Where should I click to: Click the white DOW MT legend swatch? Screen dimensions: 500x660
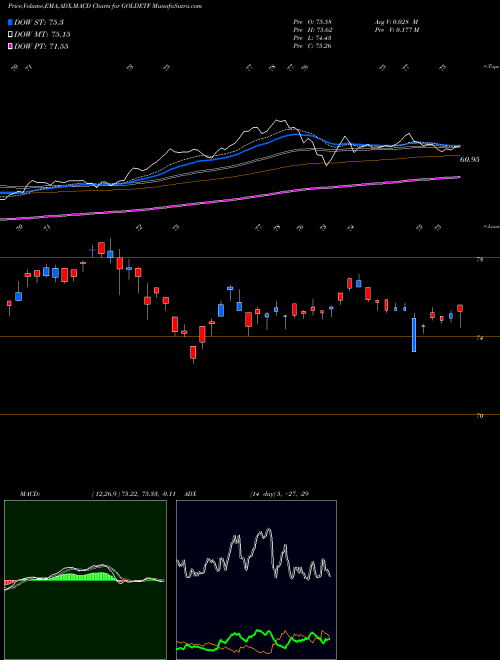tap(11, 35)
